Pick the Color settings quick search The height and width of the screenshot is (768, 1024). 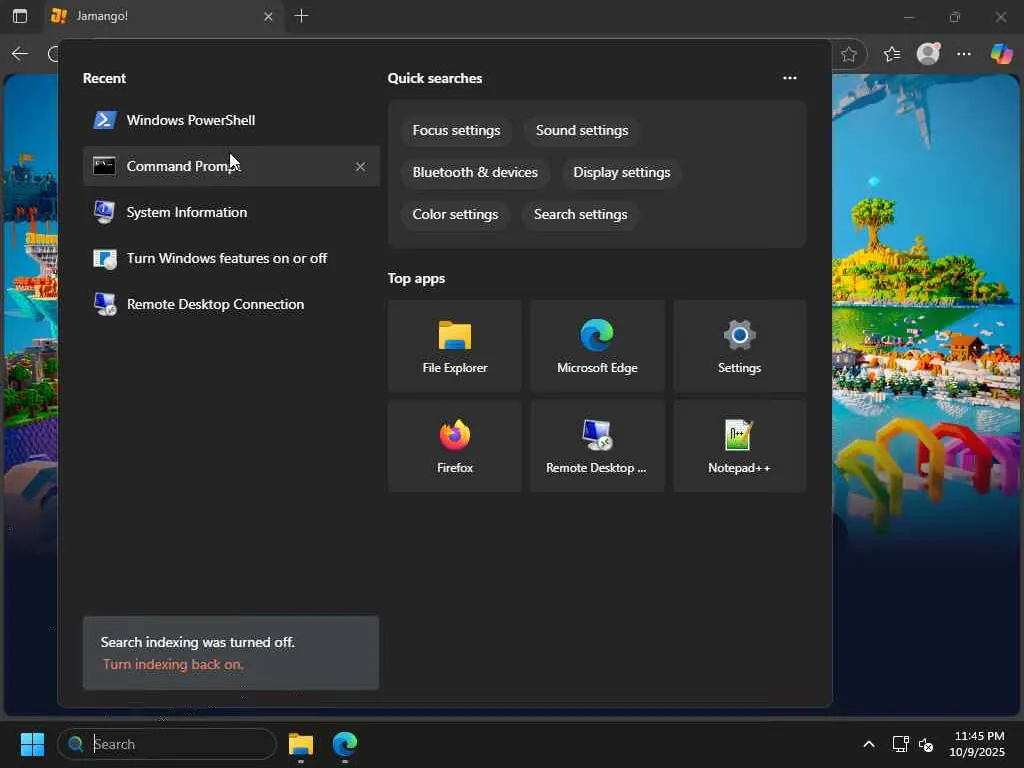coord(455,214)
